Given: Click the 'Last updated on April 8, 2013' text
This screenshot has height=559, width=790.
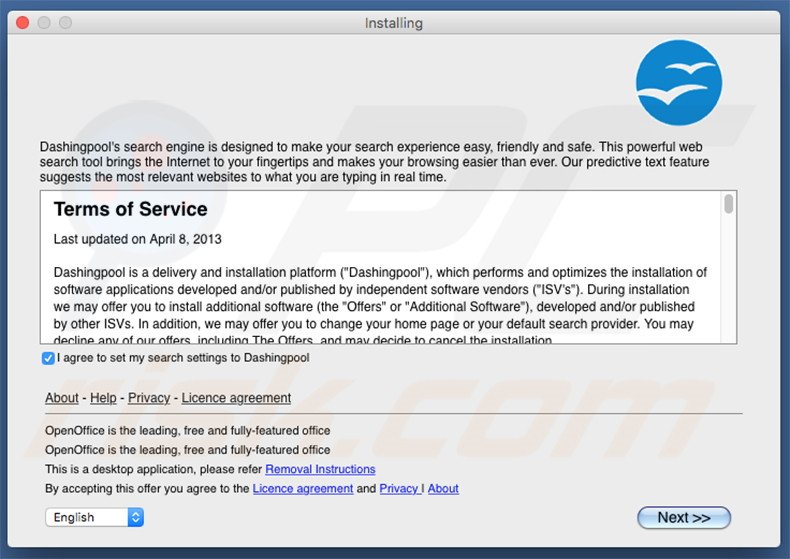Looking at the screenshot, I should click(138, 239).
